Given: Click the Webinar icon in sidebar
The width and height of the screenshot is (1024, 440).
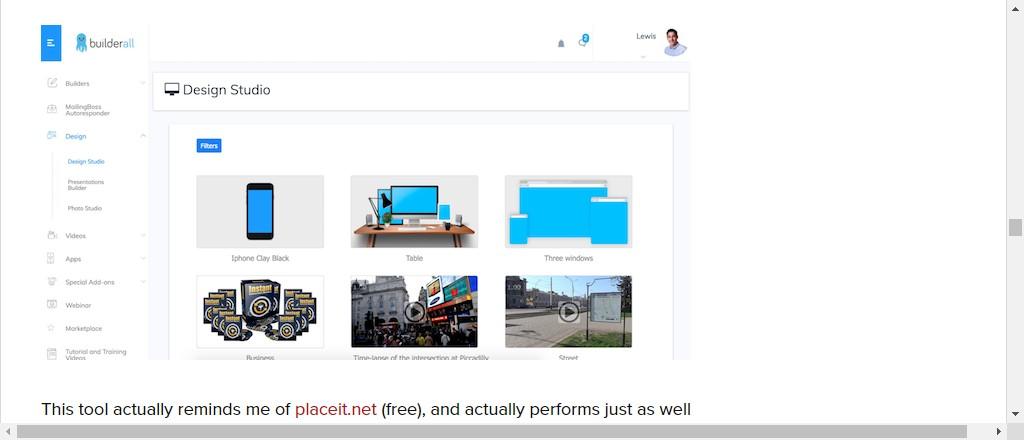Looking at the screenshot, I should tap(52, 305).
